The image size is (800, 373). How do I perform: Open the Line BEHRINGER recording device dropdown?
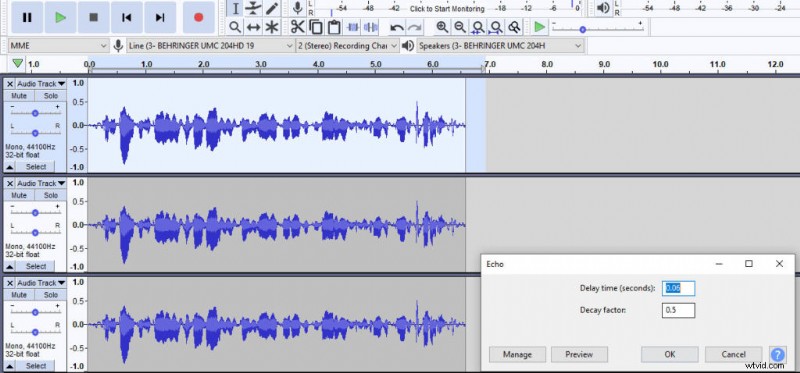[210, 45]
